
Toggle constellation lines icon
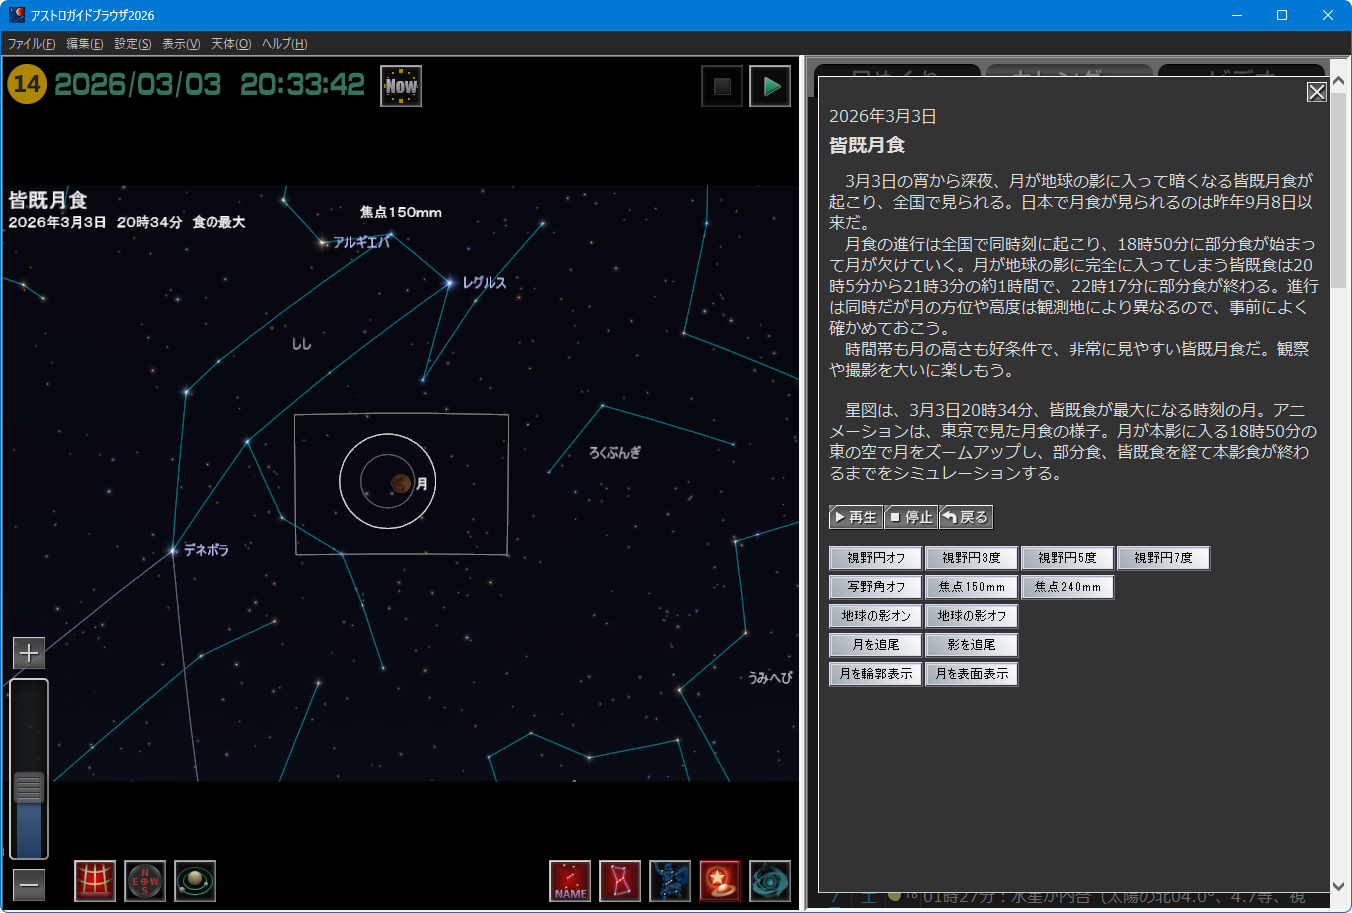(x=620, y=881)
